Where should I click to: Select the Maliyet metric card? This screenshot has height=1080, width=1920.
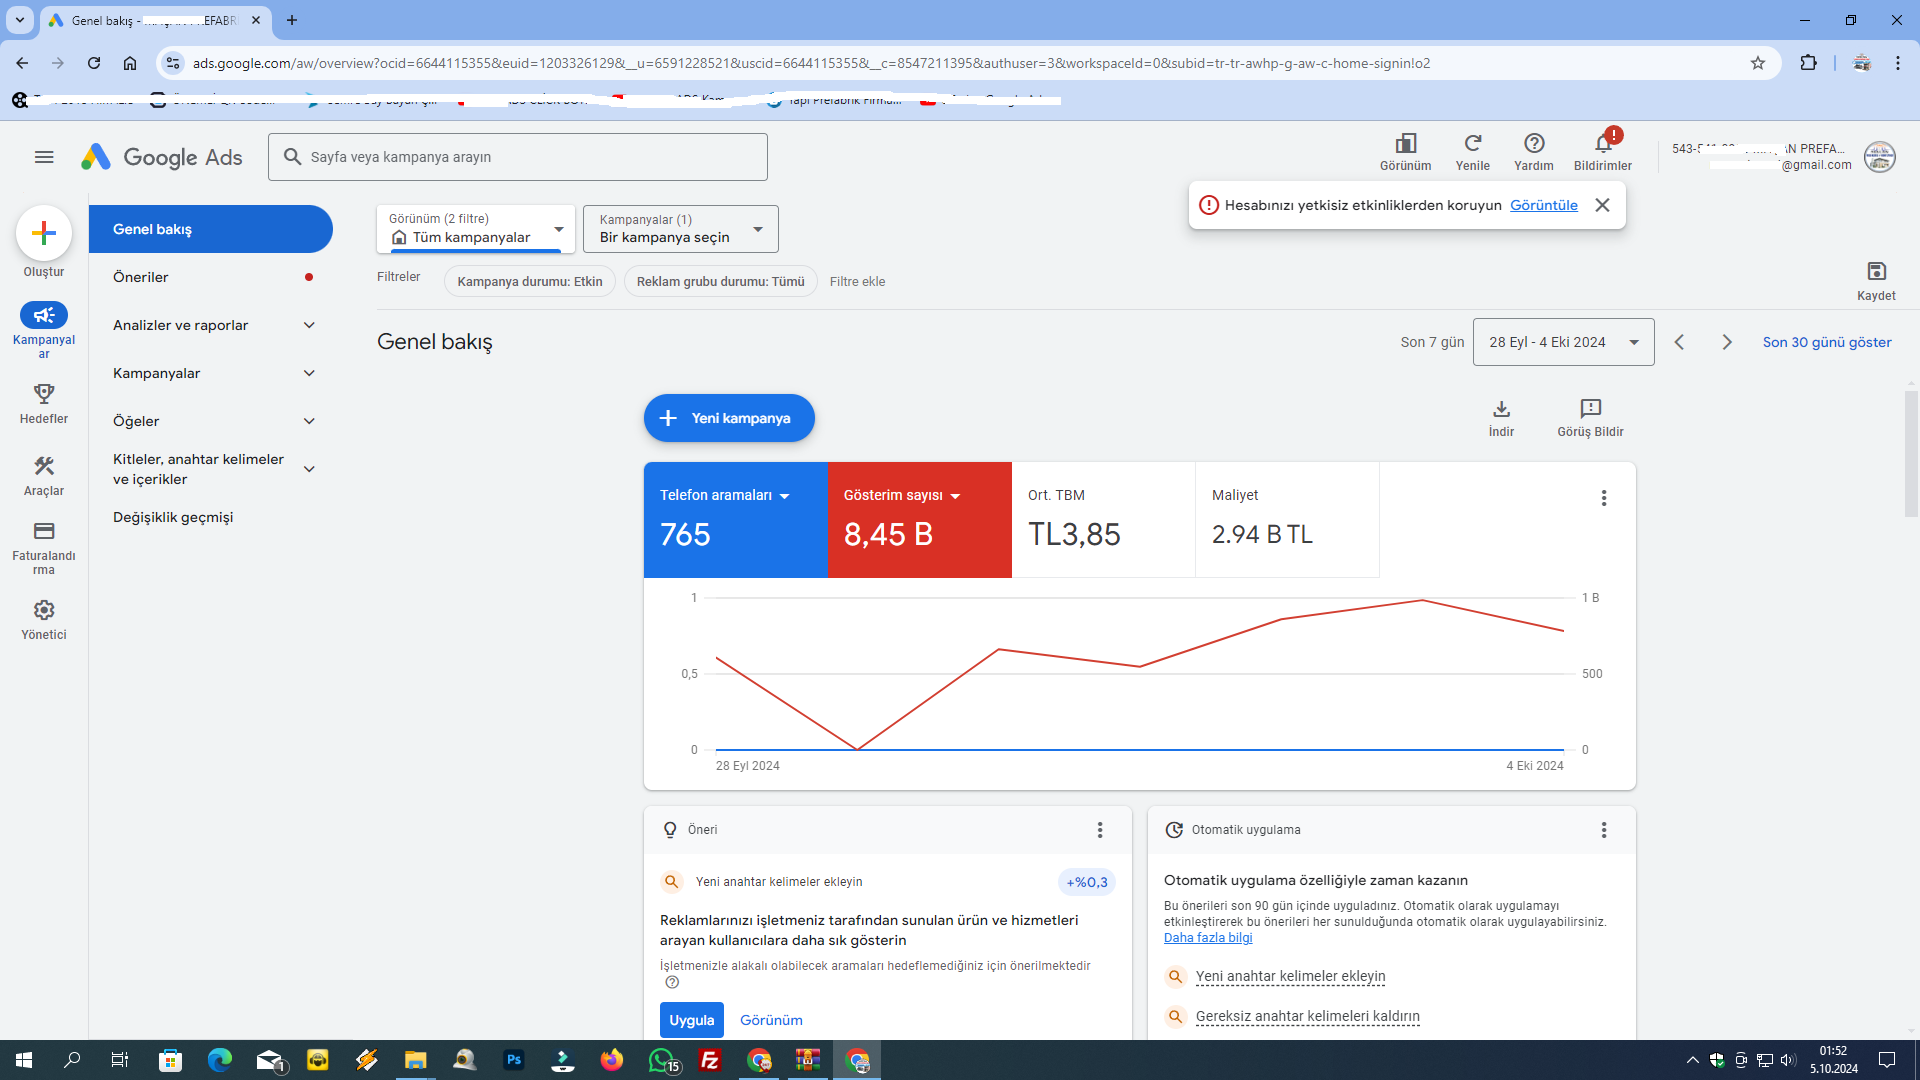tap(1287, 520)
